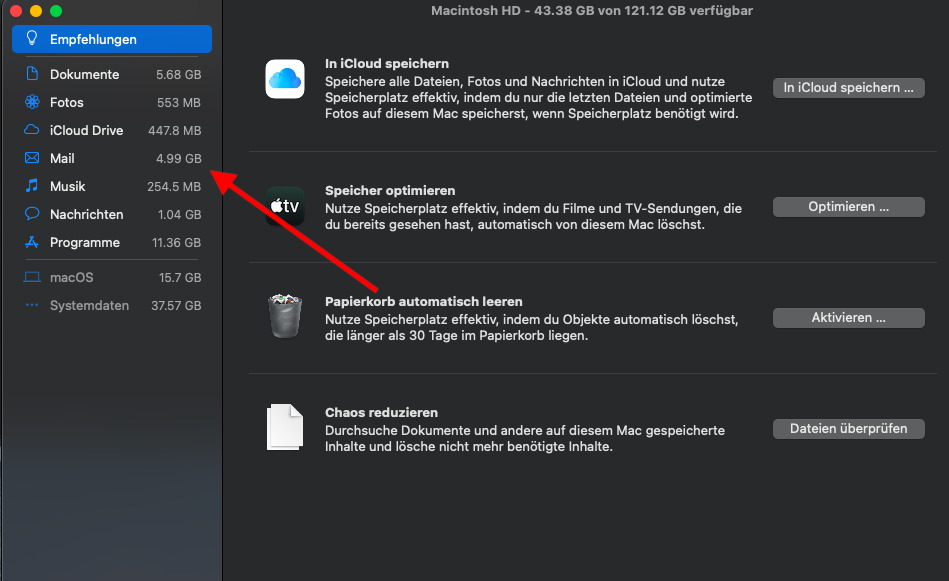Click the 'Speicher optimieren' heading
Viewport: 949px width, 581px height.
[x=390, y=191]
